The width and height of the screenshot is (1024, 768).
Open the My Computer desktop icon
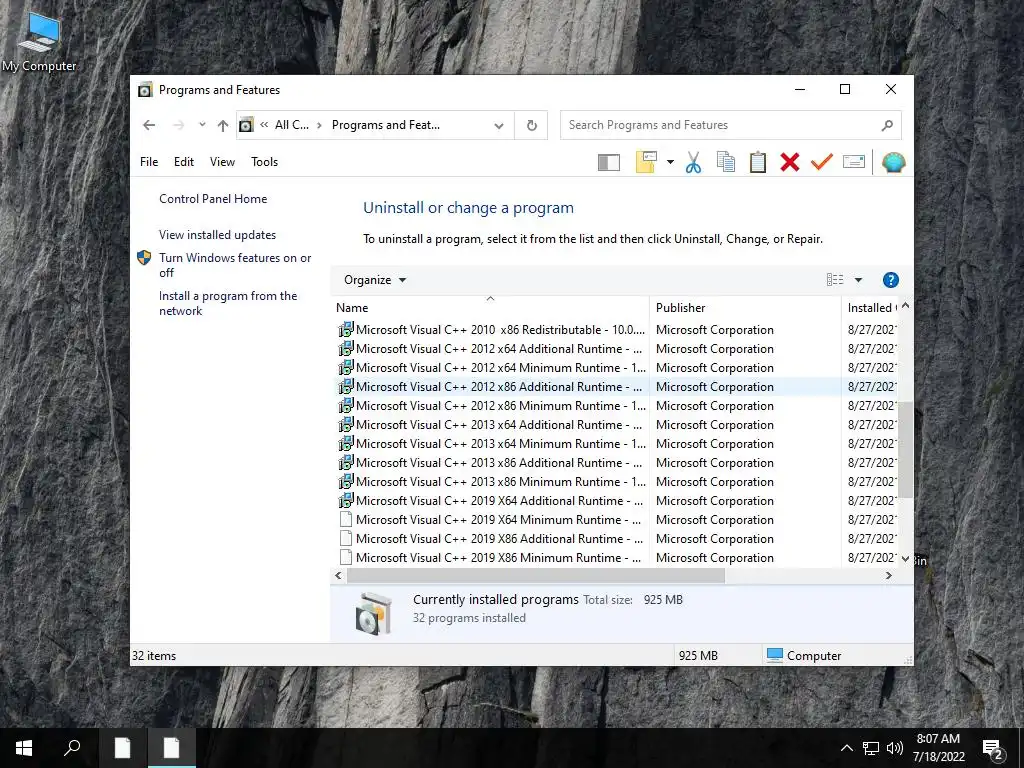pyautogui.click(x=39, y=42)
